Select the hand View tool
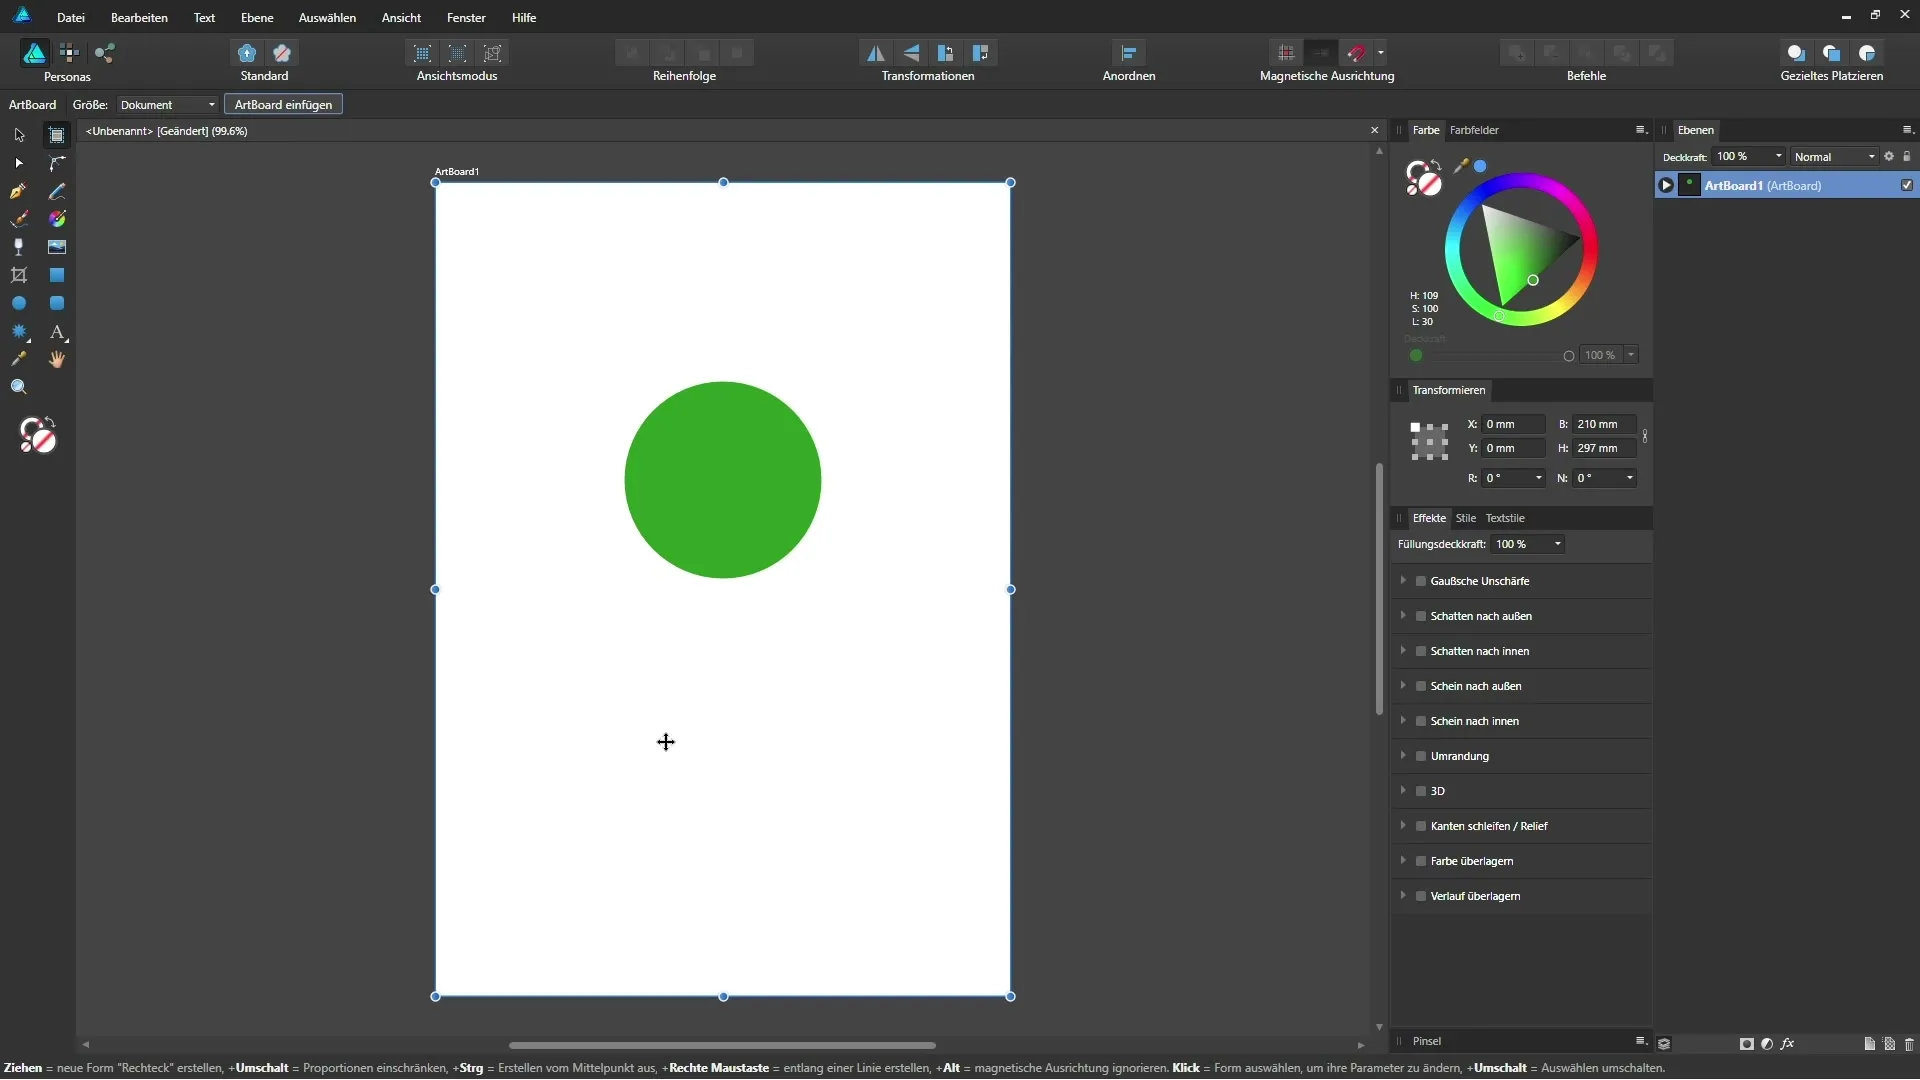Viewport: 1920px width, 1080px height. (x=57, y=359)
